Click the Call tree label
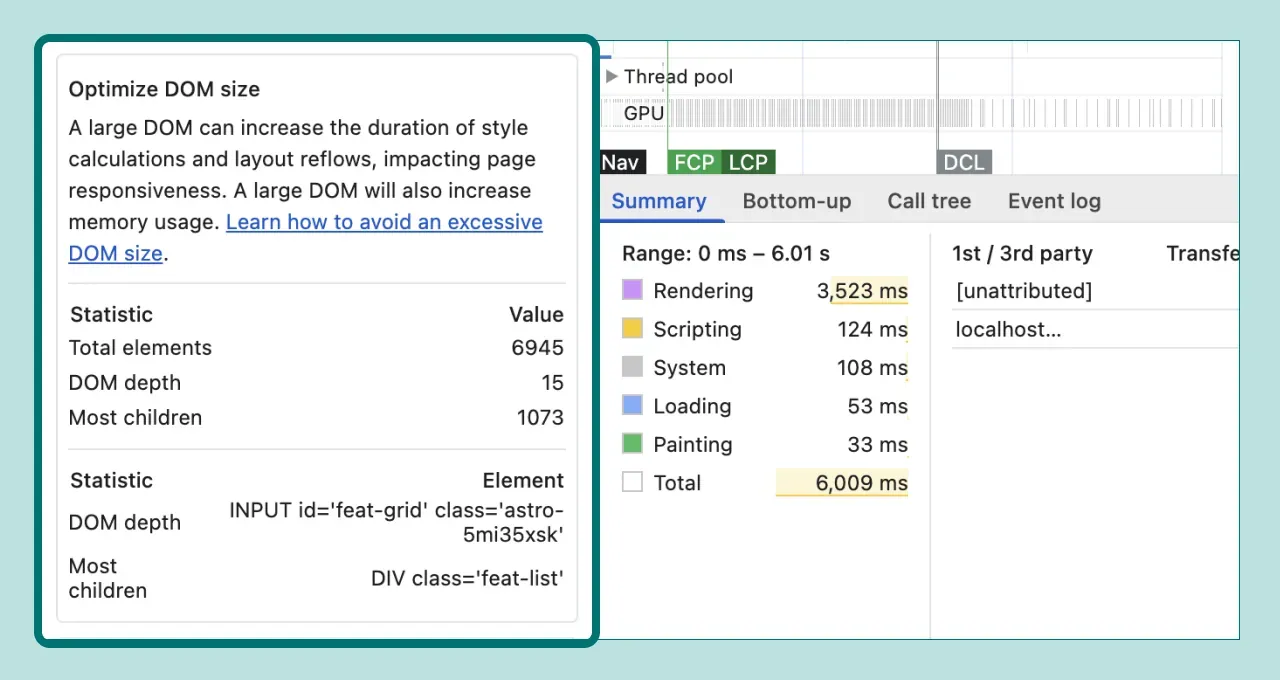This screenshot has width=1280, height=680. [x=929, y=201]
